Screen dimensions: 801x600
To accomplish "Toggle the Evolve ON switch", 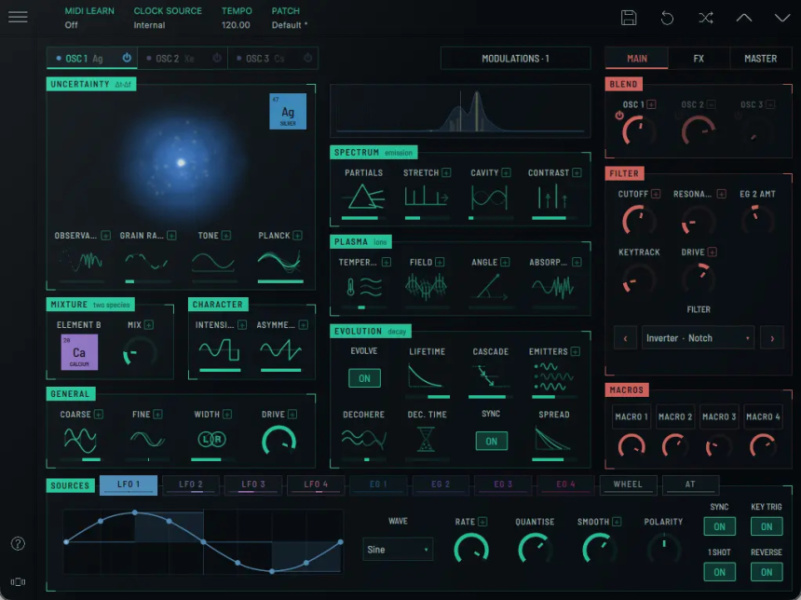I will tap(364, 378).
